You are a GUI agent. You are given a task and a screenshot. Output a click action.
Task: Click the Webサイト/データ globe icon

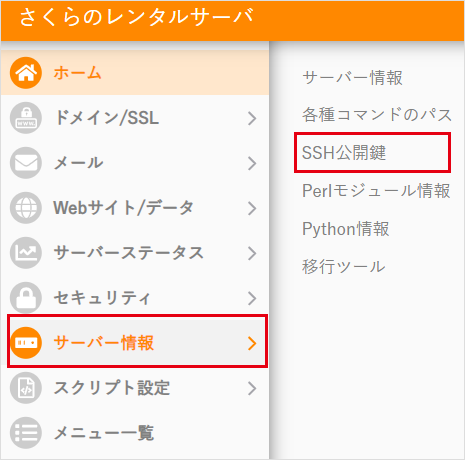(x=26, y=208)
